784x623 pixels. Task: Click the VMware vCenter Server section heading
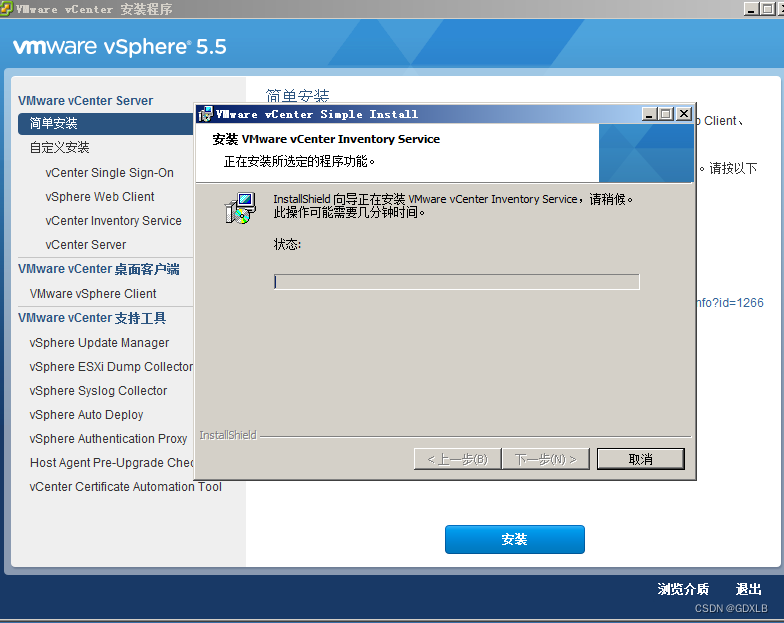(86, 100)
